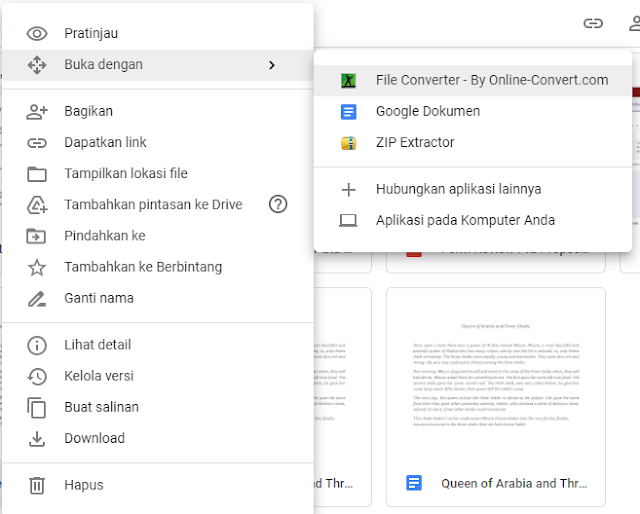Click the eye icon beside Pratinjau
This screenshot has width=640, height=514.
pos(37,33)
